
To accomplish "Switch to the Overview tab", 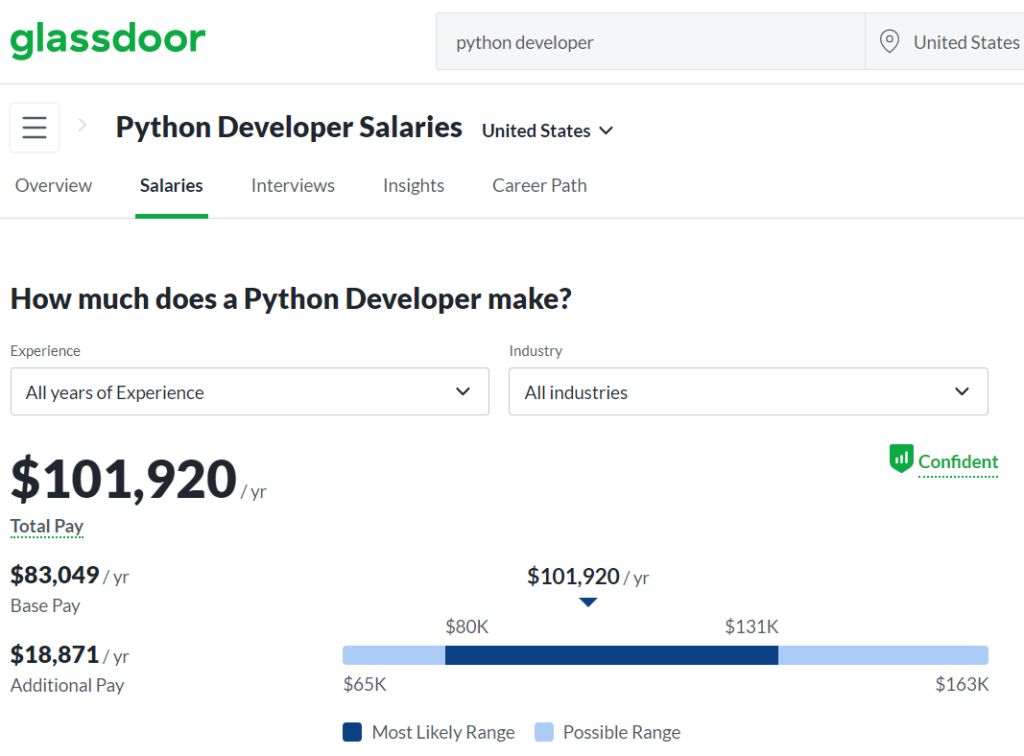I will coord(54,186).
